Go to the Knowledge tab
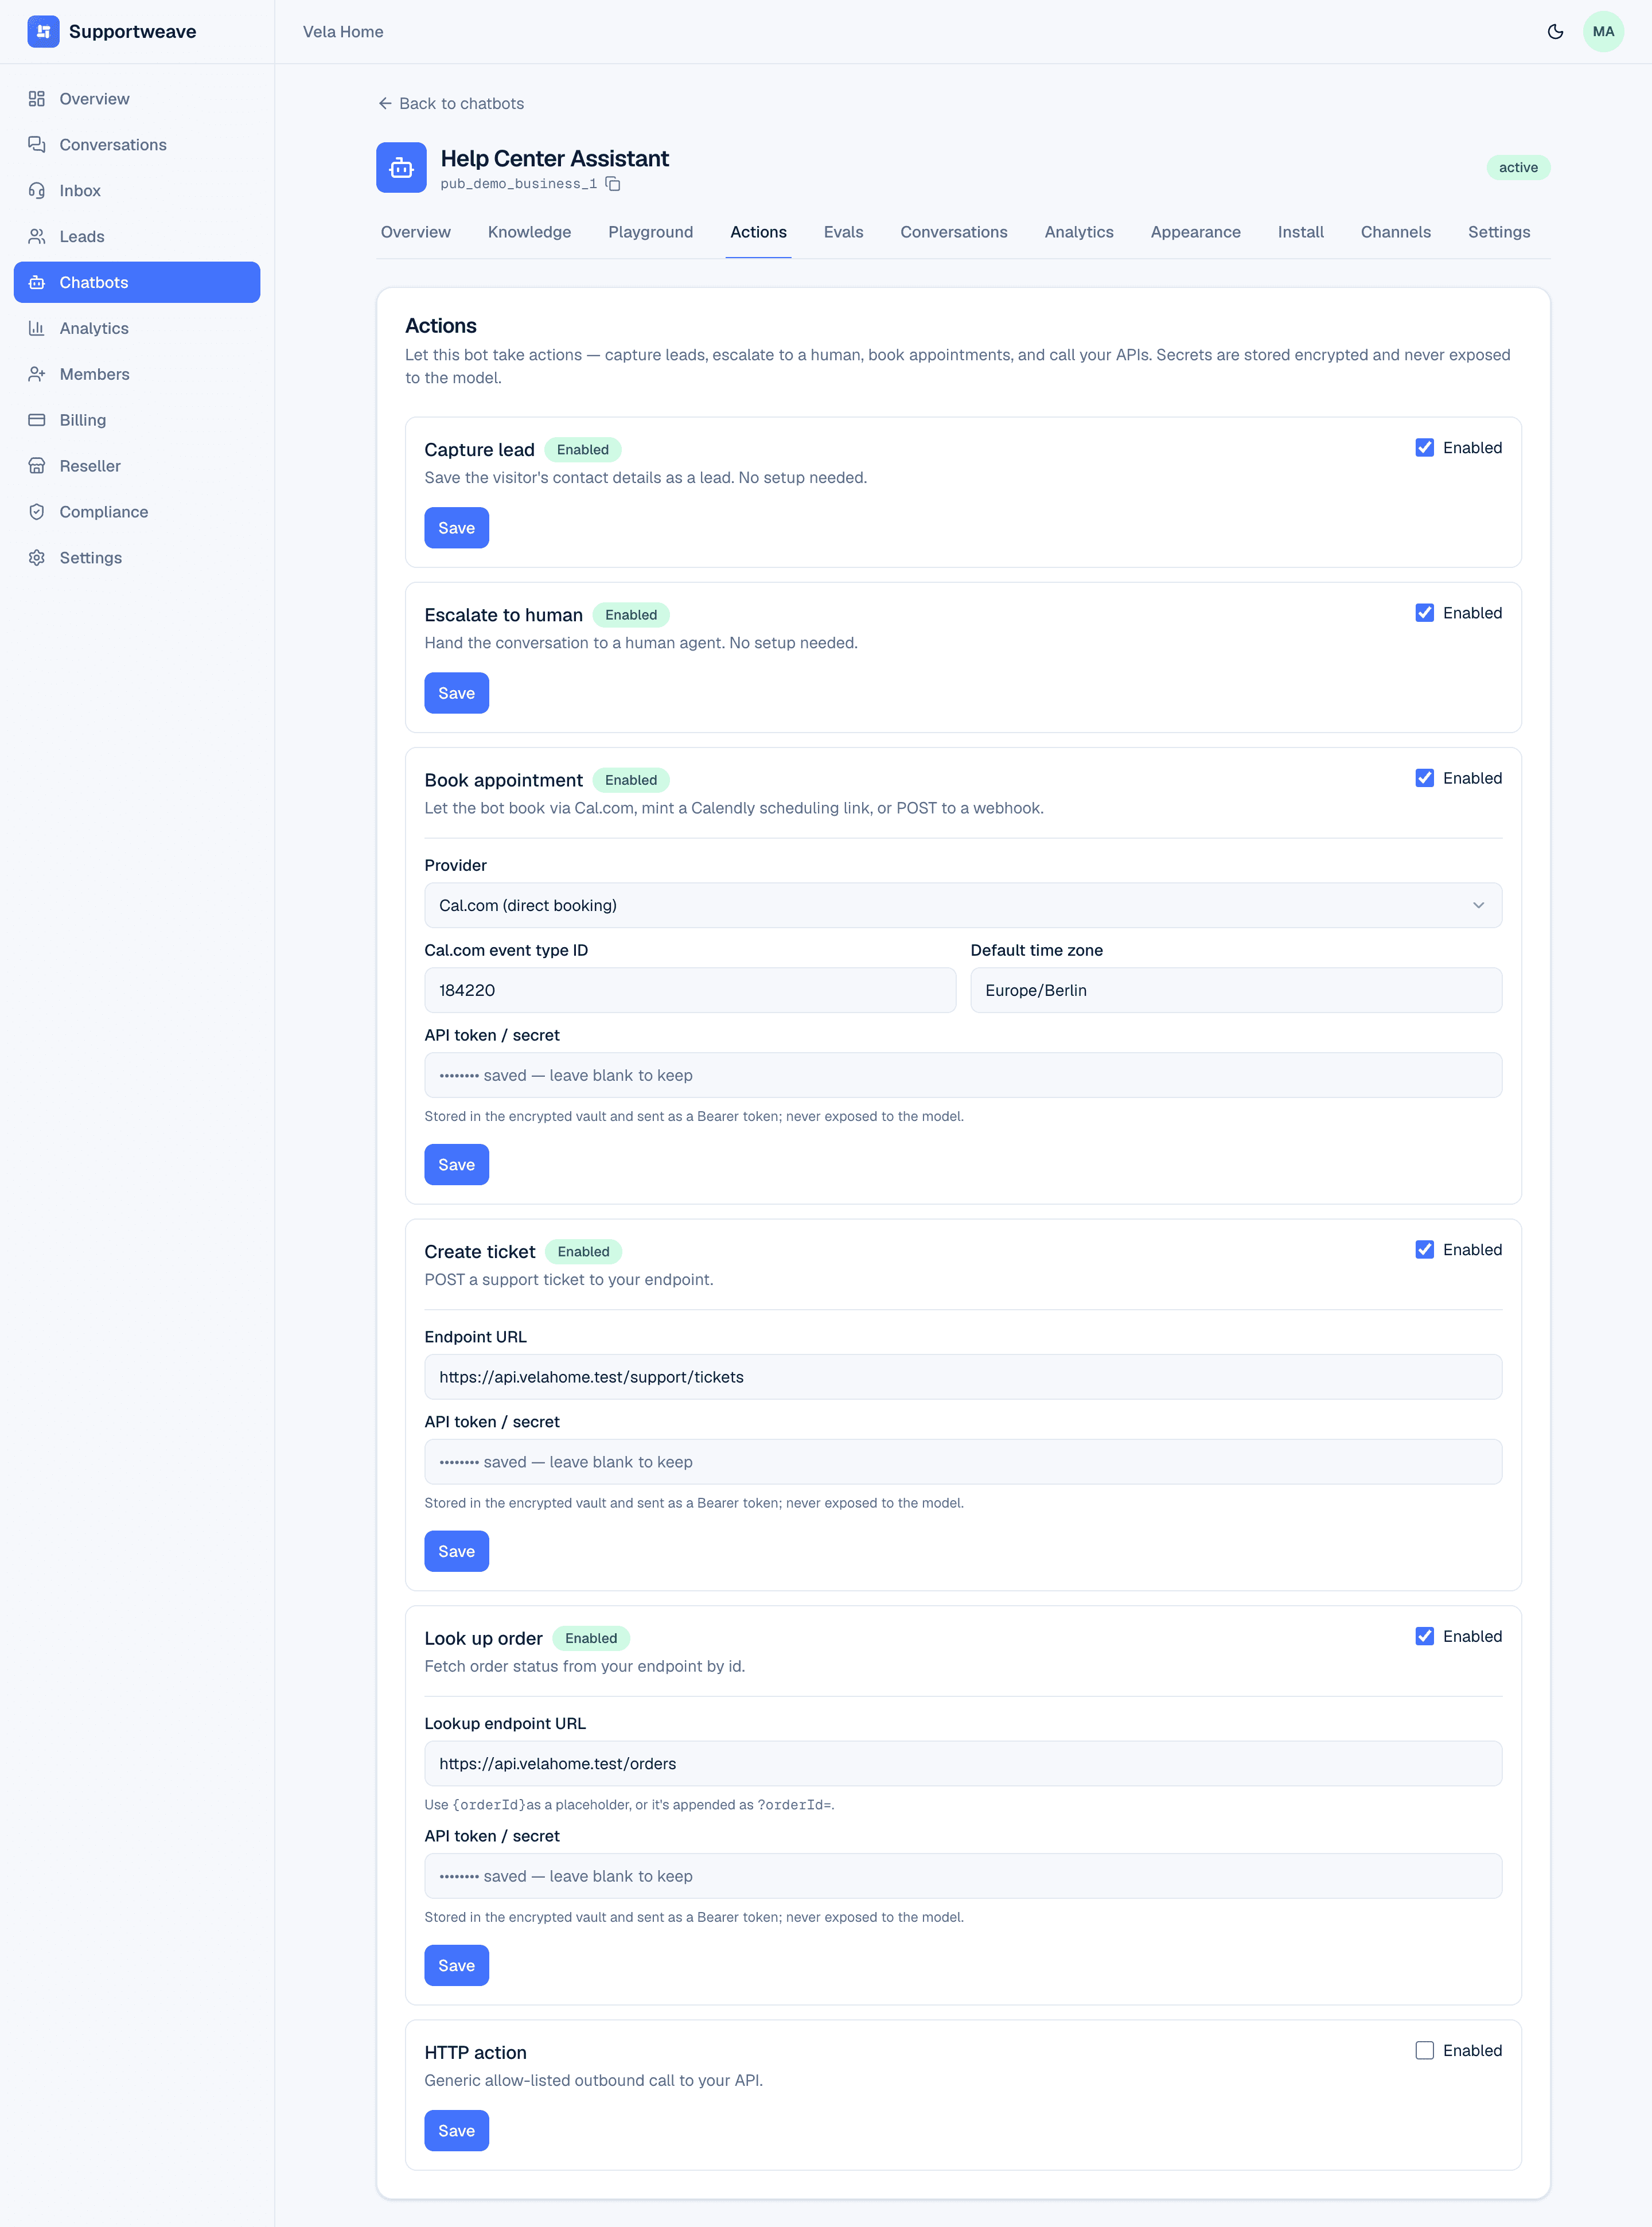This screenshot has width=1652, height=2227. (x=529, y=232)
